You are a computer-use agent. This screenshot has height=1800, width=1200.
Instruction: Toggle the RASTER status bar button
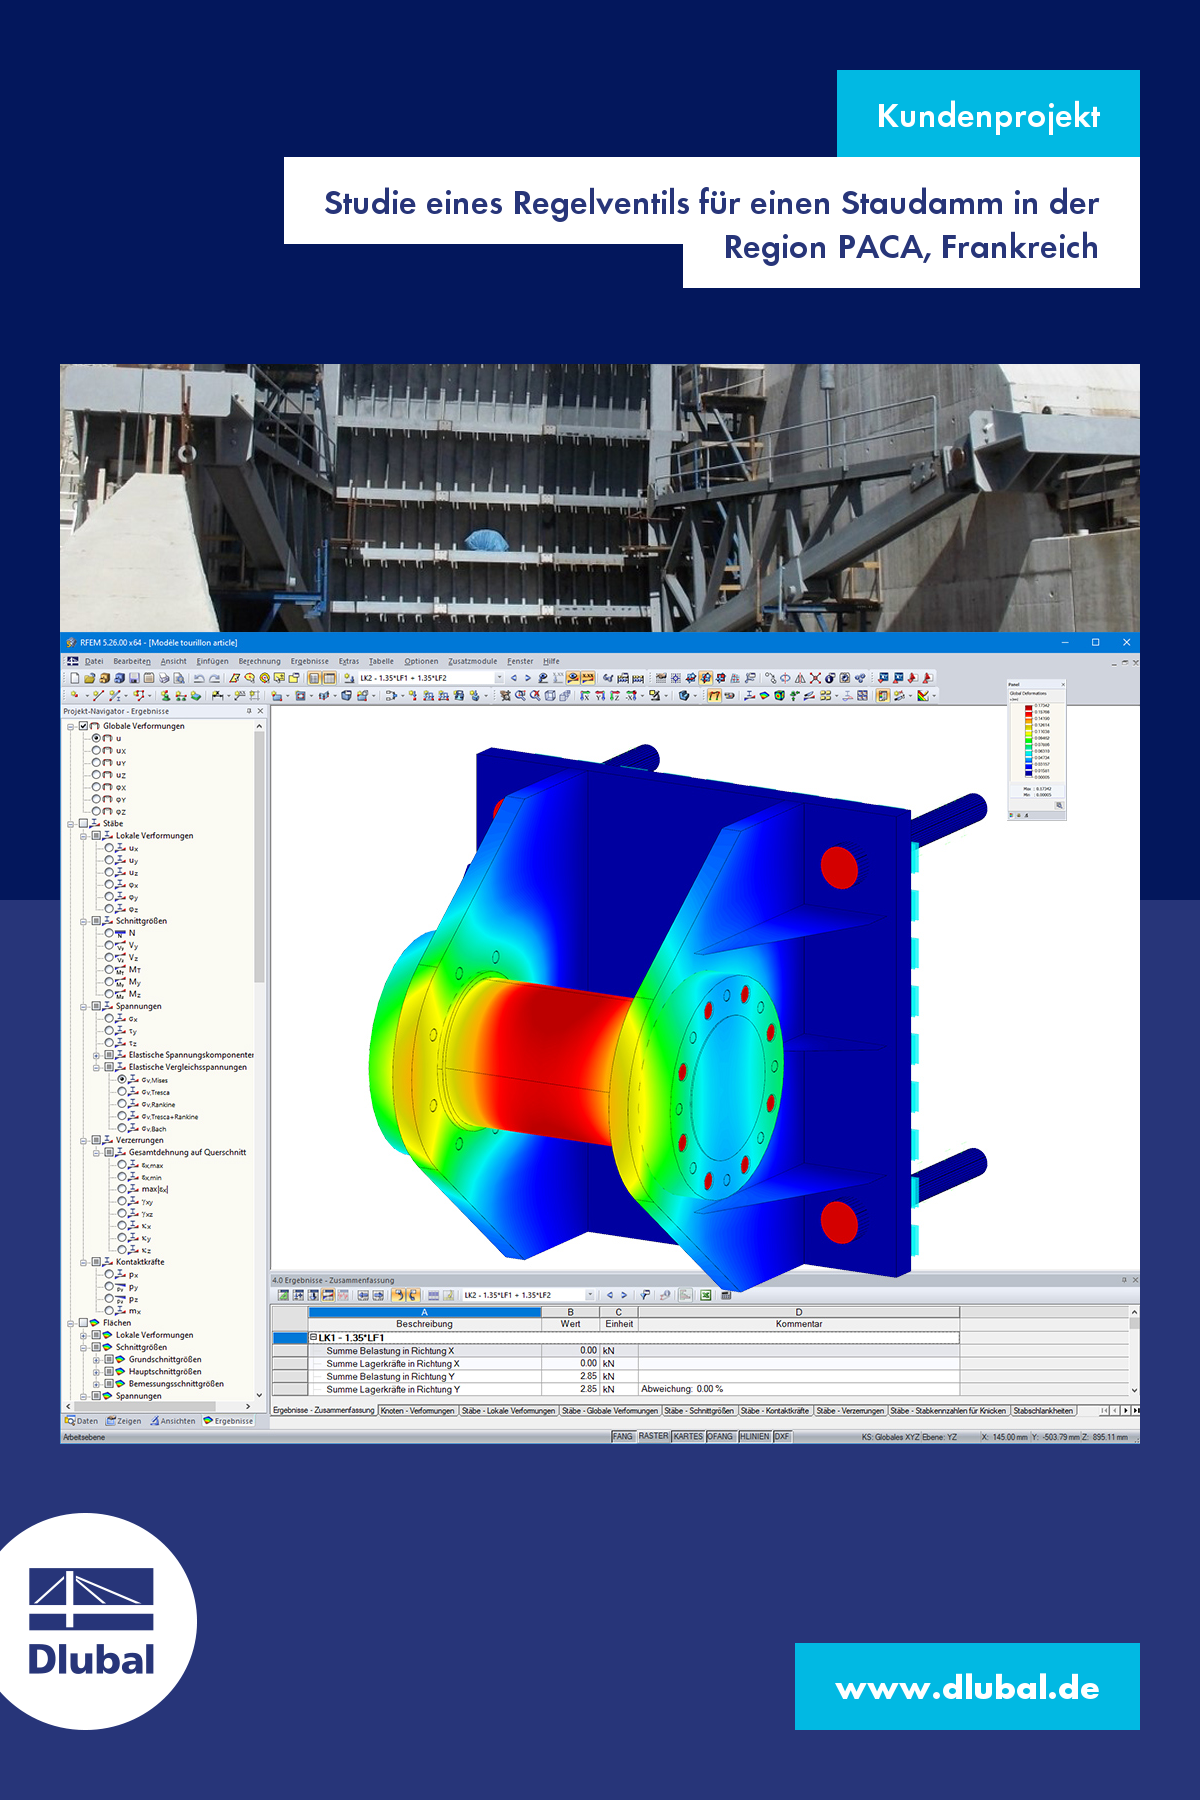point(653,1437)
